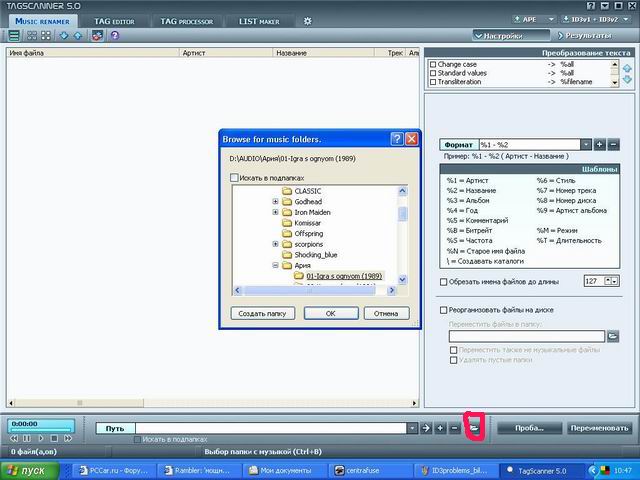Viewport: 640px width, 480px height.
Task: Click the browse music folder icon circled in red
Action: click(476, 428)
